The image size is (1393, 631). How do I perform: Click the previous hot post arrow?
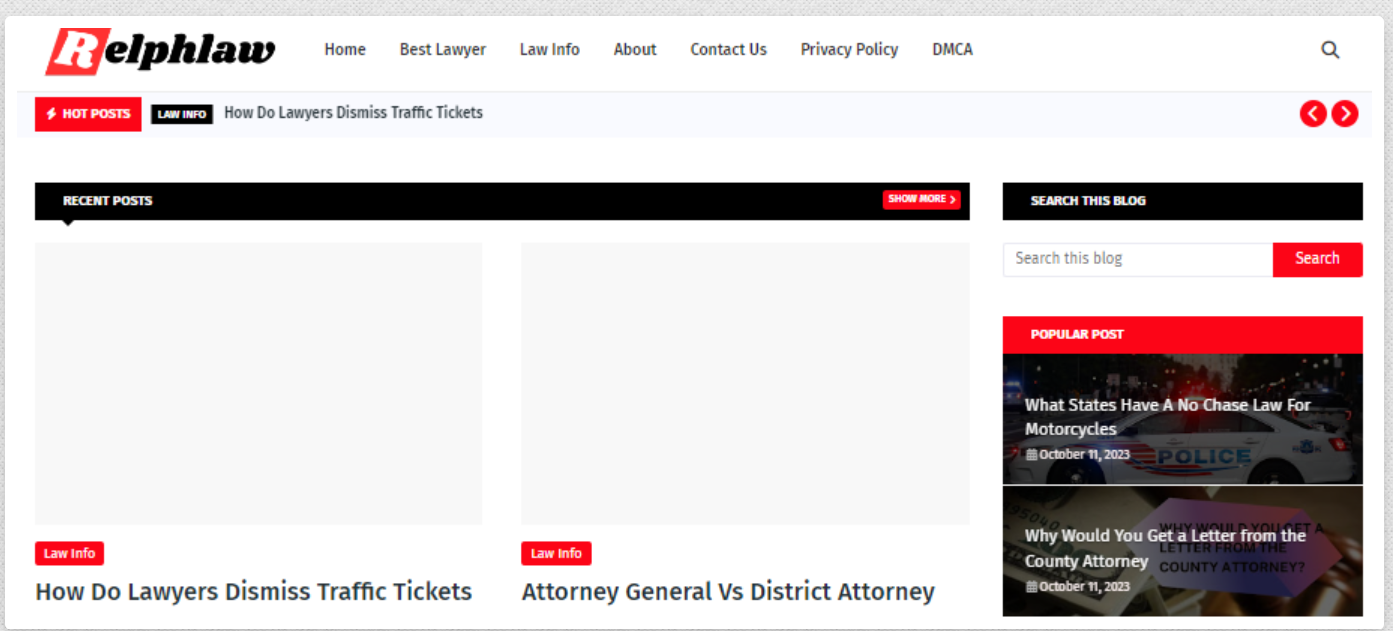[x=1313, y=114]
